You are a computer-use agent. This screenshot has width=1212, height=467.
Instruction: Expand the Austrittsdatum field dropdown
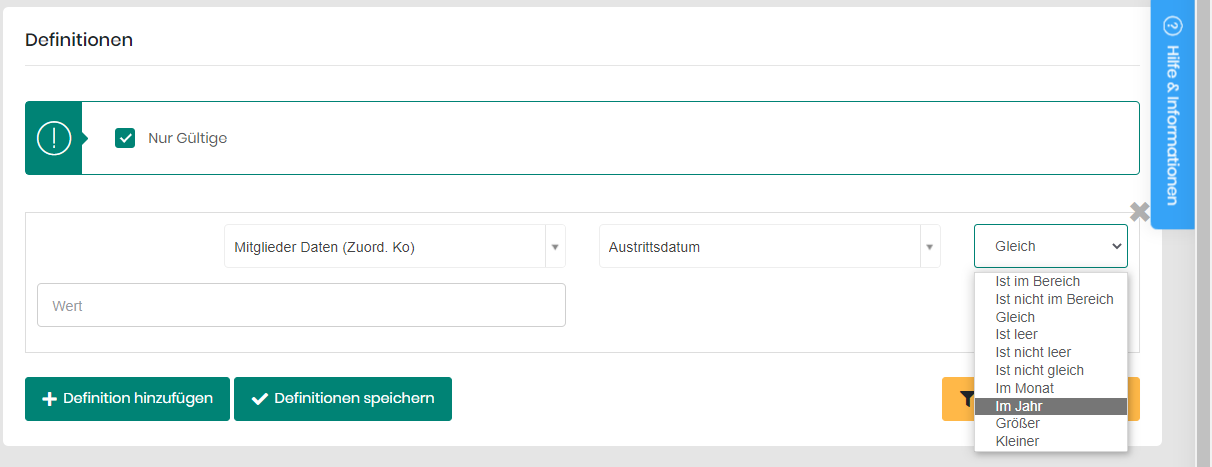769,247
